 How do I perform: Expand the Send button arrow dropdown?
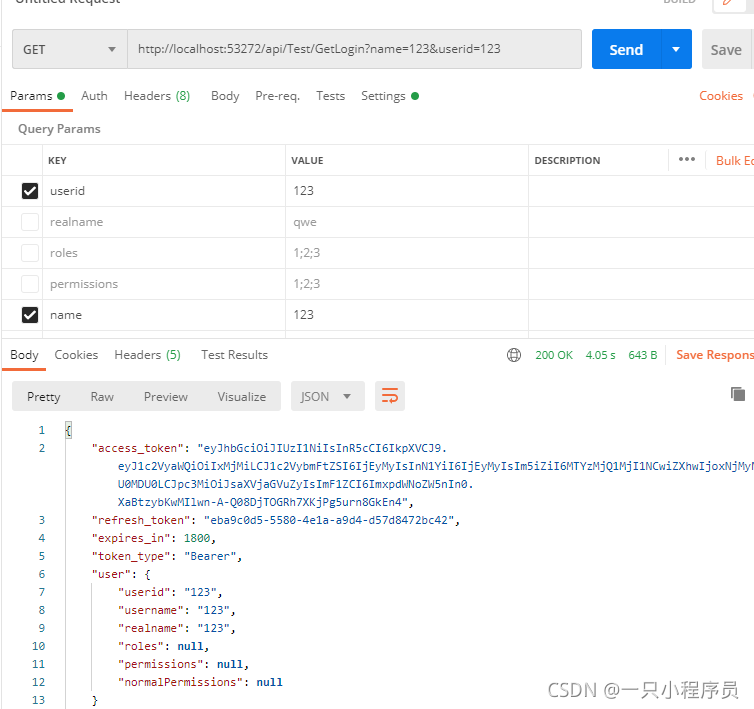pos(676,50)
